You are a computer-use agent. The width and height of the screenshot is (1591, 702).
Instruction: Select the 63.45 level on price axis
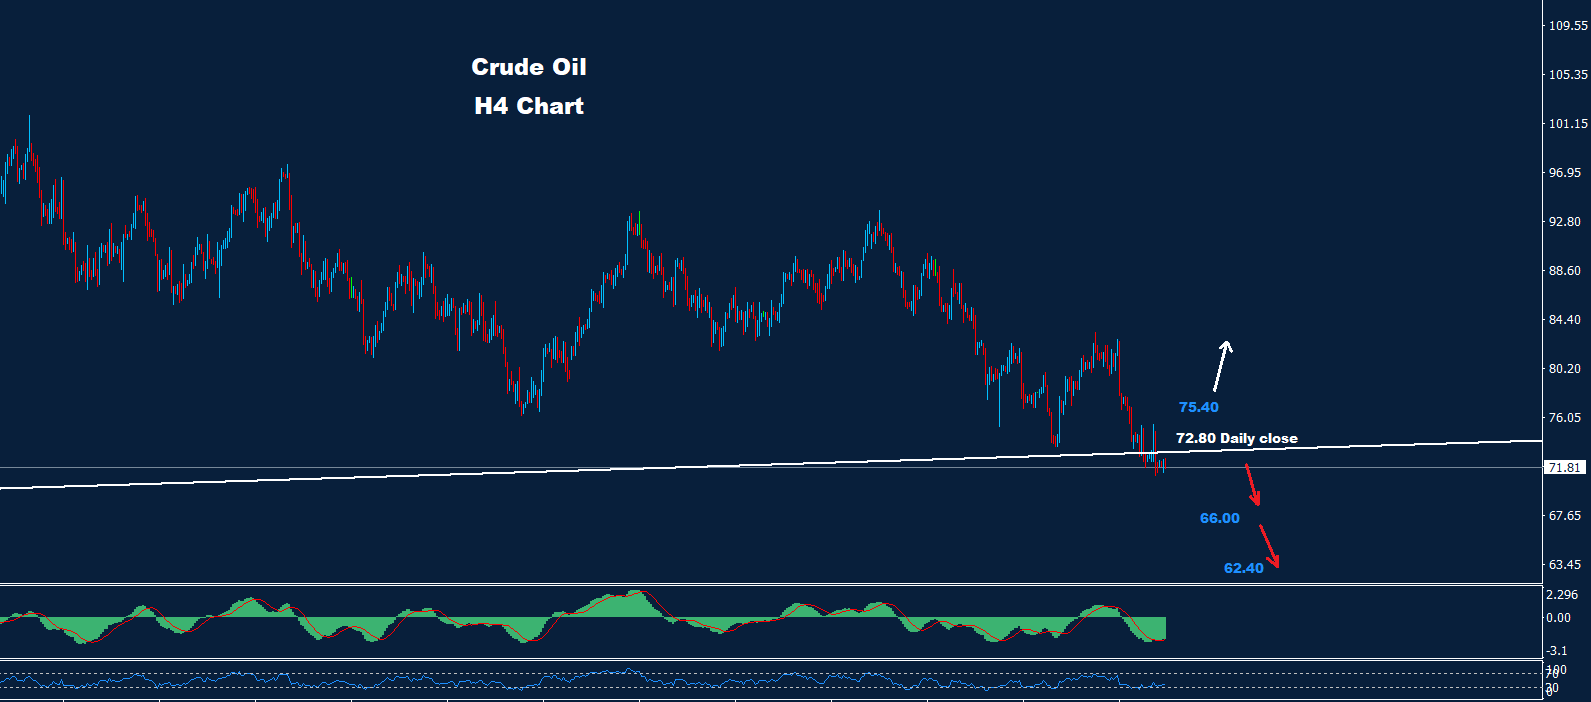[1564, 565]
